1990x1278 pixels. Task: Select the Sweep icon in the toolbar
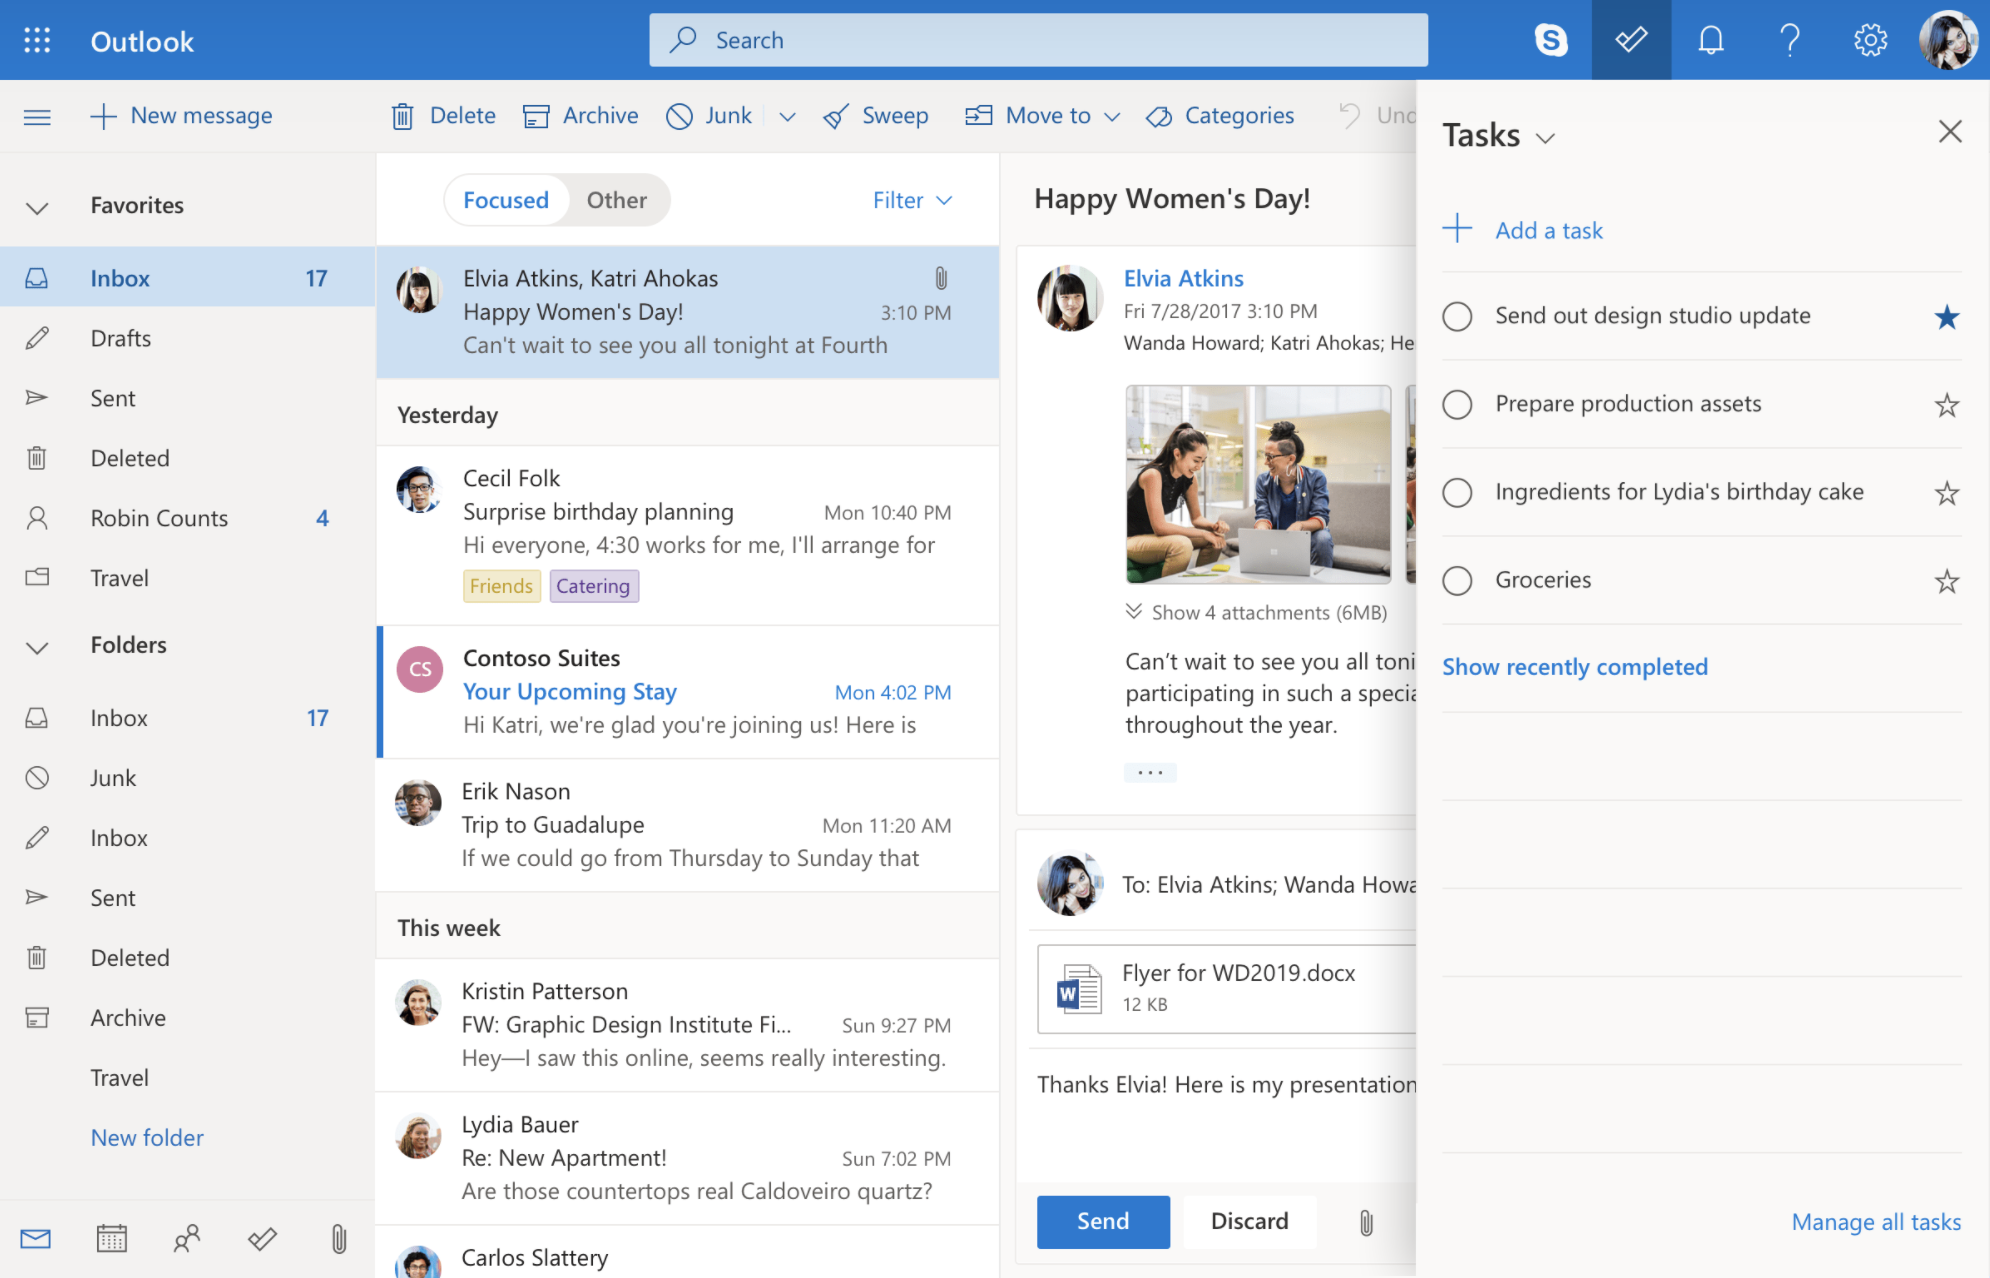tap(836, 115)
